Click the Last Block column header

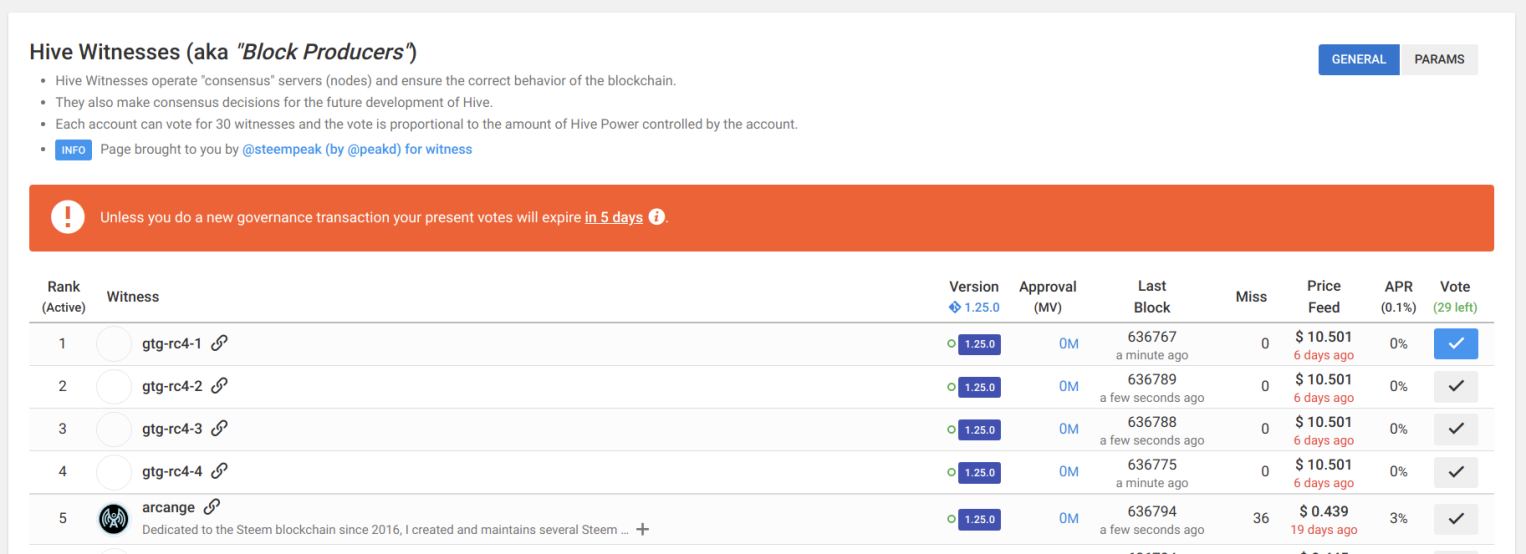click(x=1152, y=297)
